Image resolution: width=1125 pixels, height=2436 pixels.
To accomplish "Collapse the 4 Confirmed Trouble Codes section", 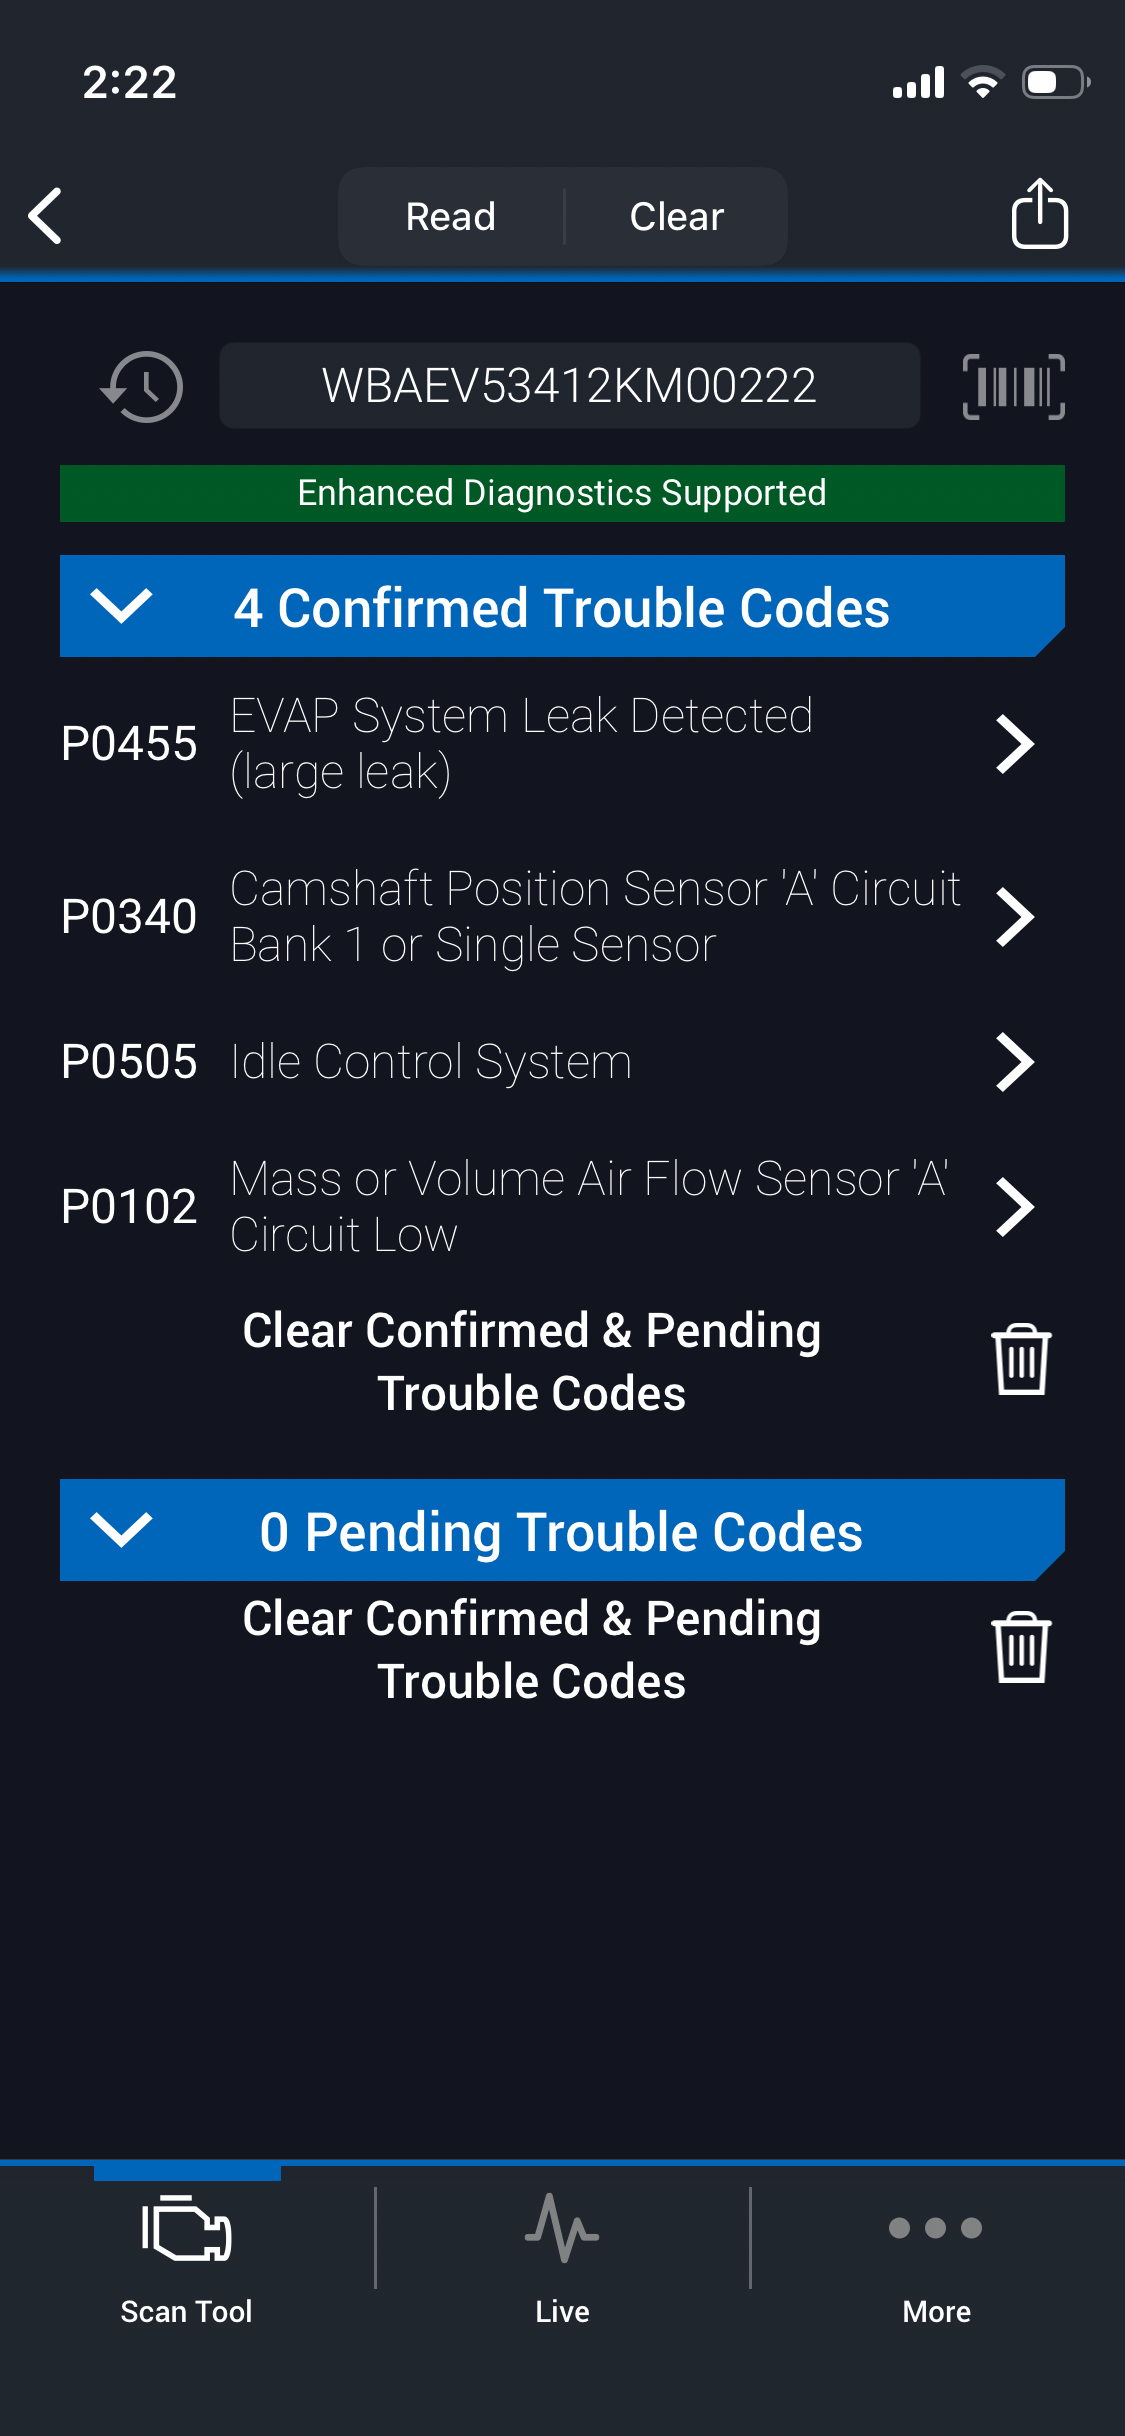I will coord(121,606).
